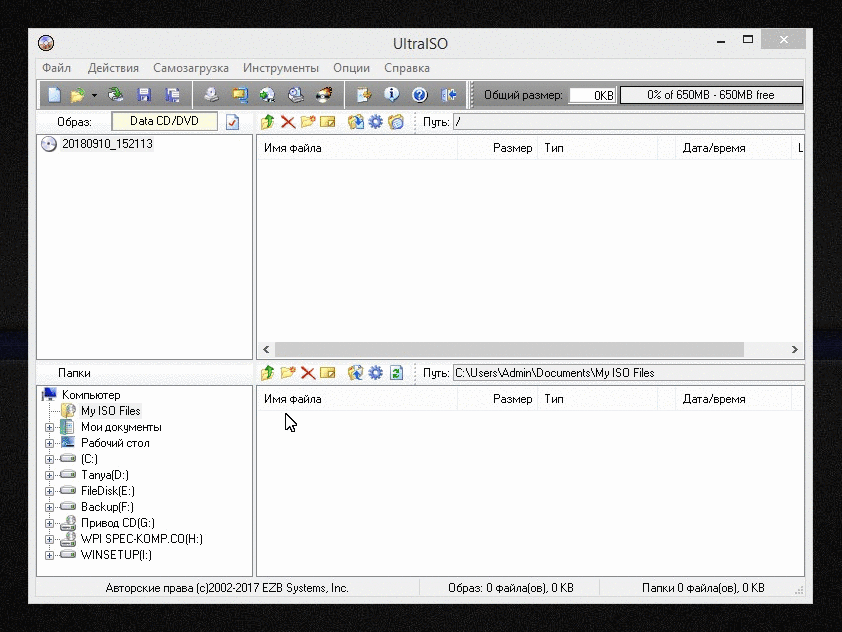This screenshot has width=842, height=632.
Task: Click the Up folder icon in image pane
Action: click(267, 122)
